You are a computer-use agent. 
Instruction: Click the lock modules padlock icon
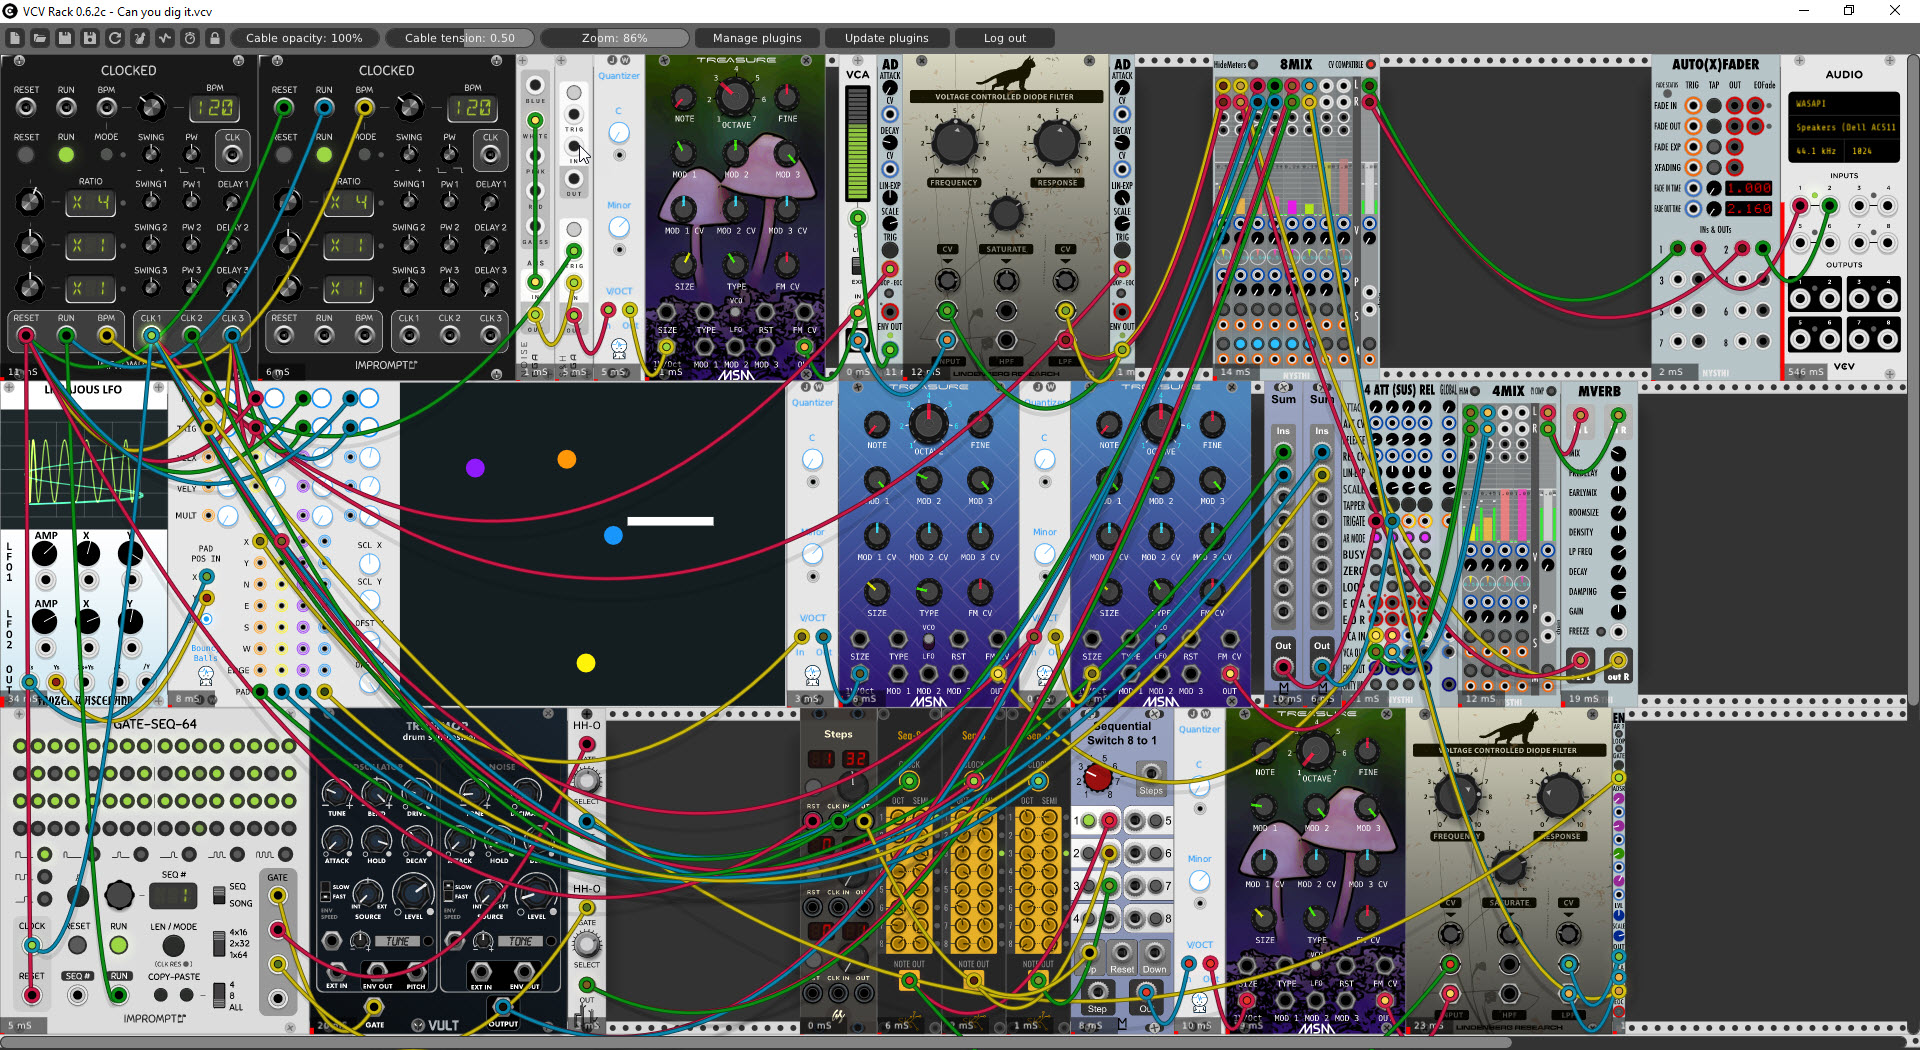[x=215, y=38]
